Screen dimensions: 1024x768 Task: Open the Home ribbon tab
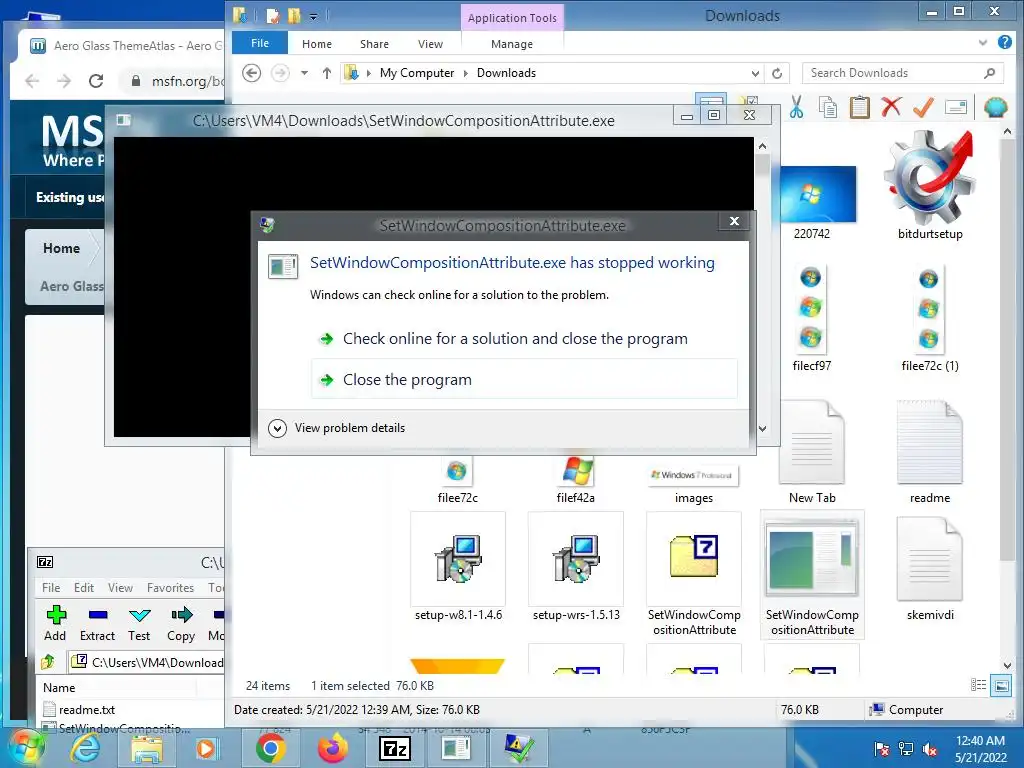pyautogui.click(x=317, y=44)
